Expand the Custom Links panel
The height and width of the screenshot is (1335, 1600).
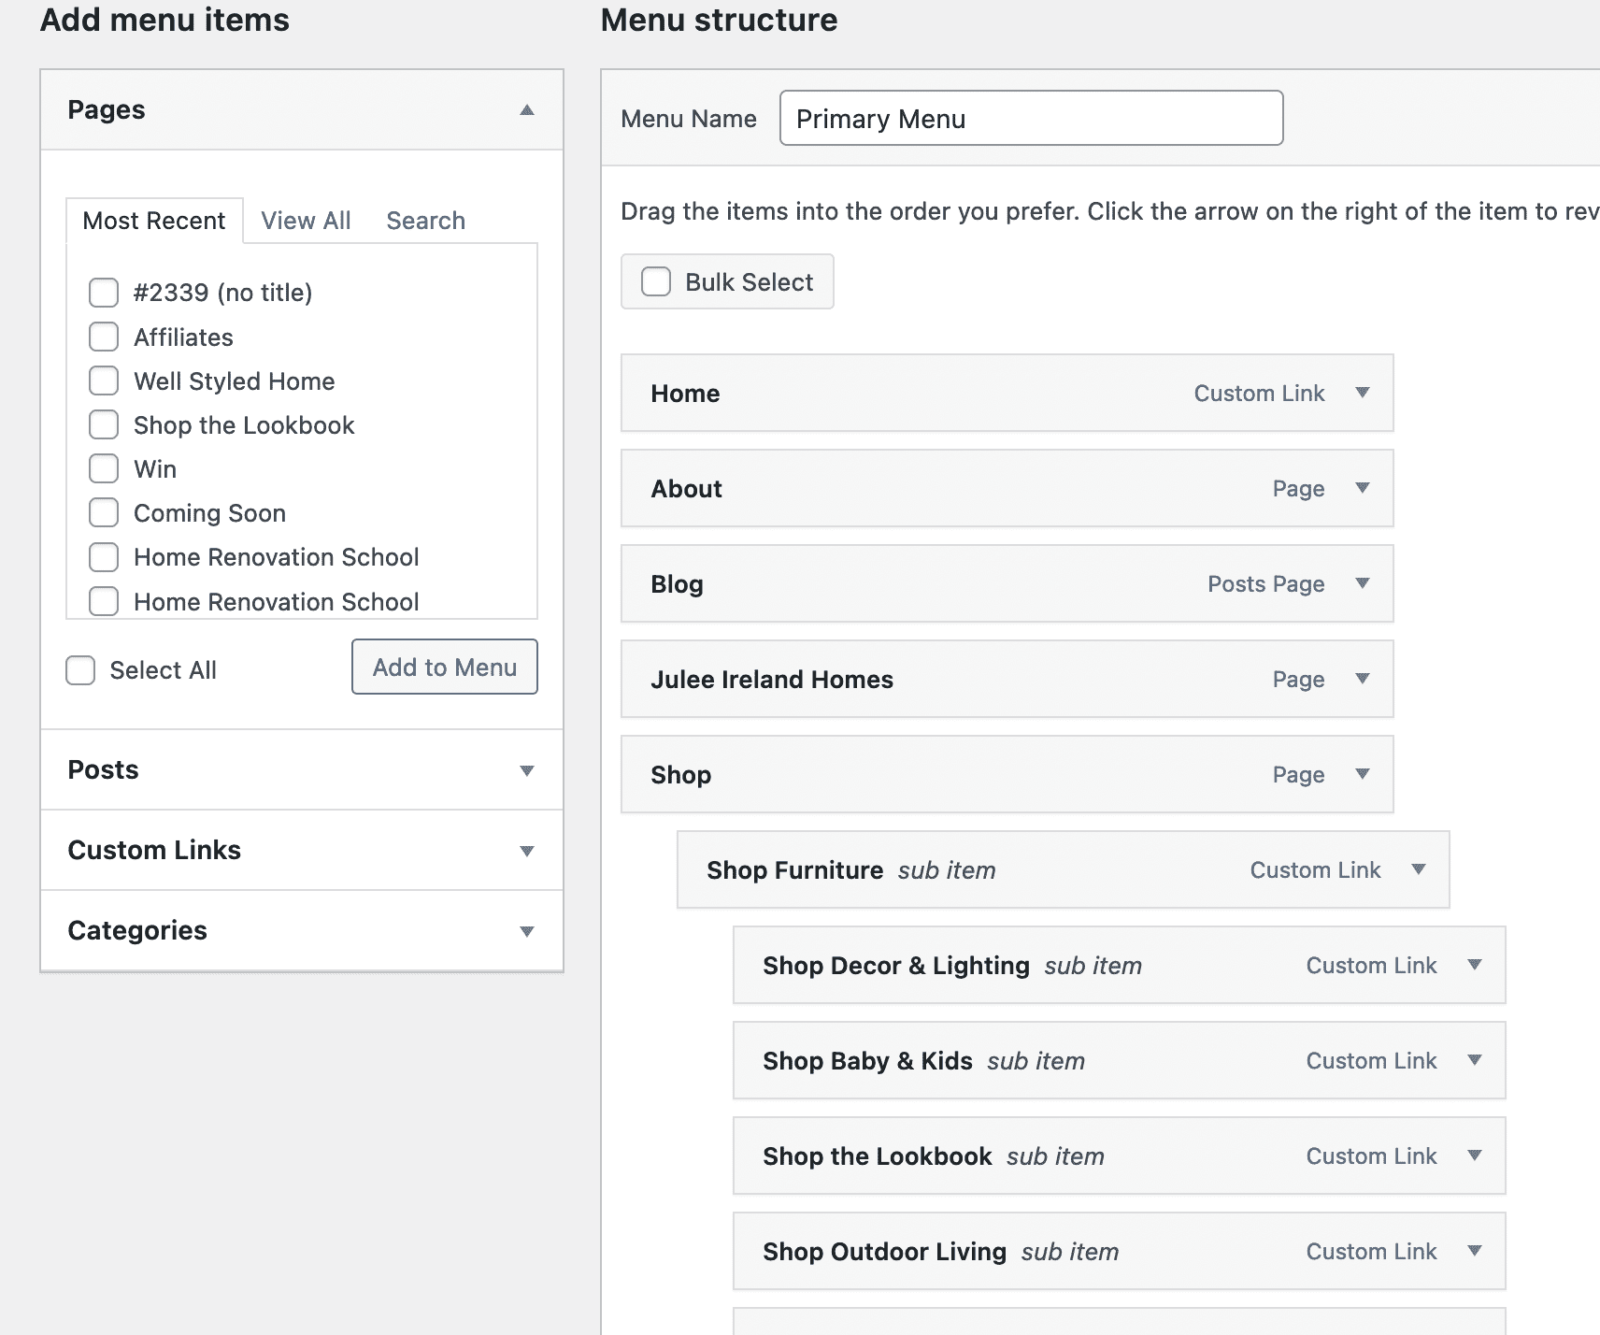(527, 851)
